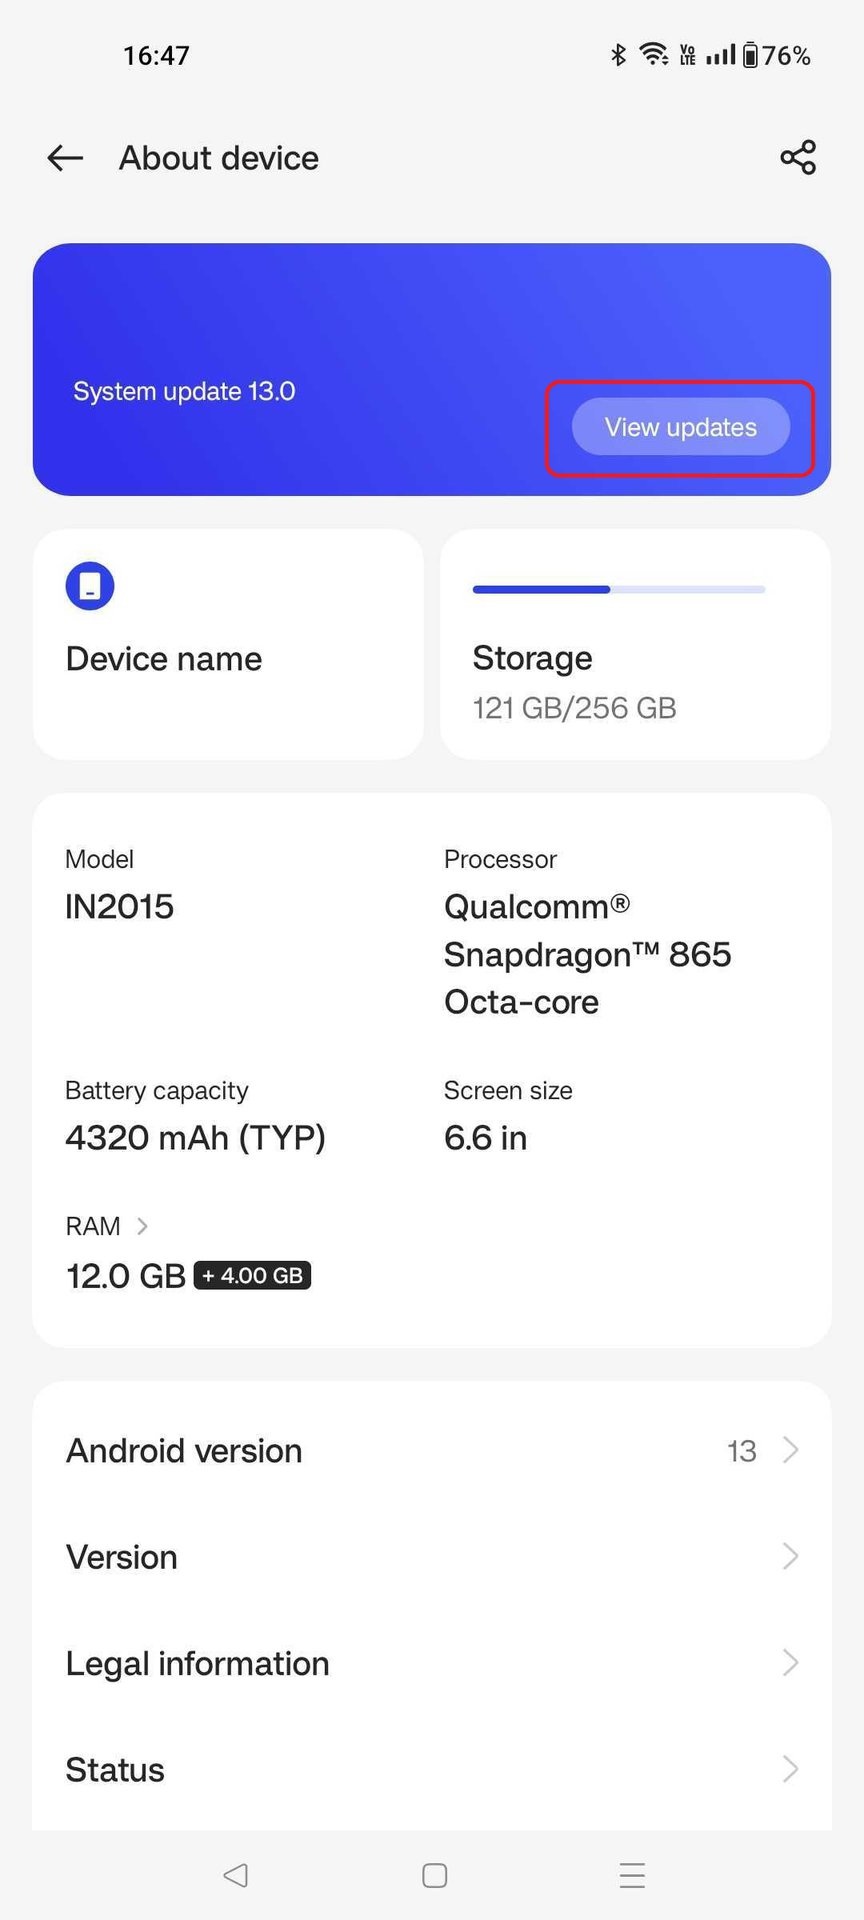This screenshot has height=1920, width=864.
Task: Open Legal information
Action: coord(198,1663)
